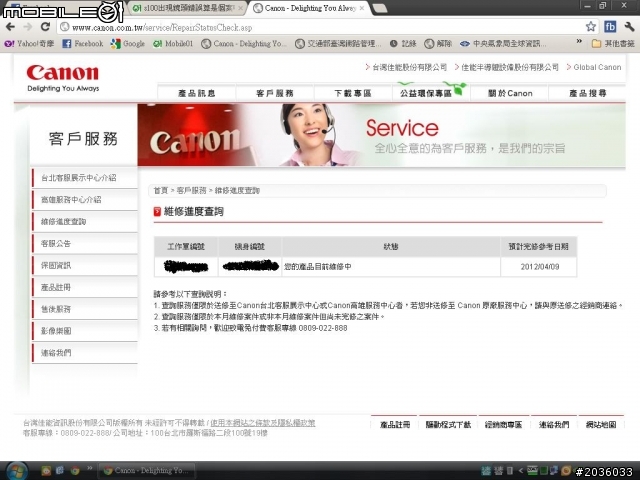
Task: Open Canon - Delighting You bookmark
Action: [244, 43]
